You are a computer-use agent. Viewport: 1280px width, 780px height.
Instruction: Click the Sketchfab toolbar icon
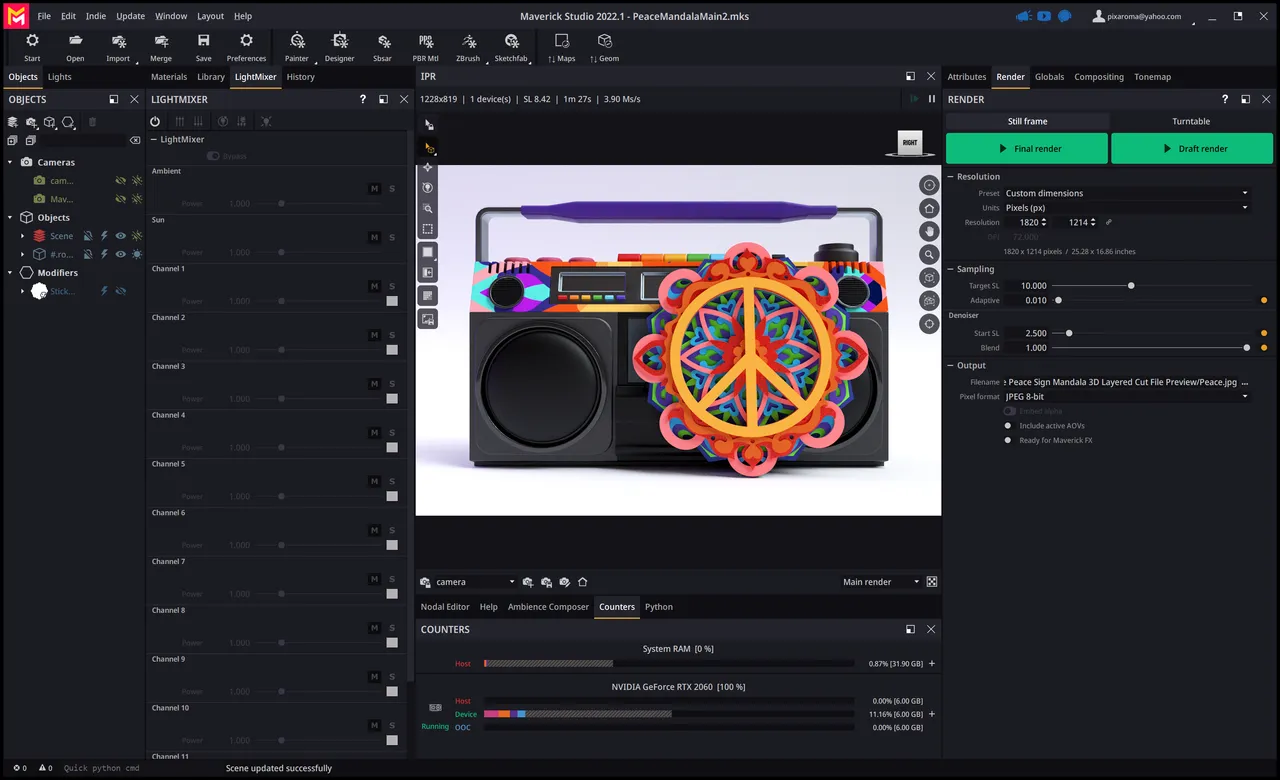tap(511, 46)
